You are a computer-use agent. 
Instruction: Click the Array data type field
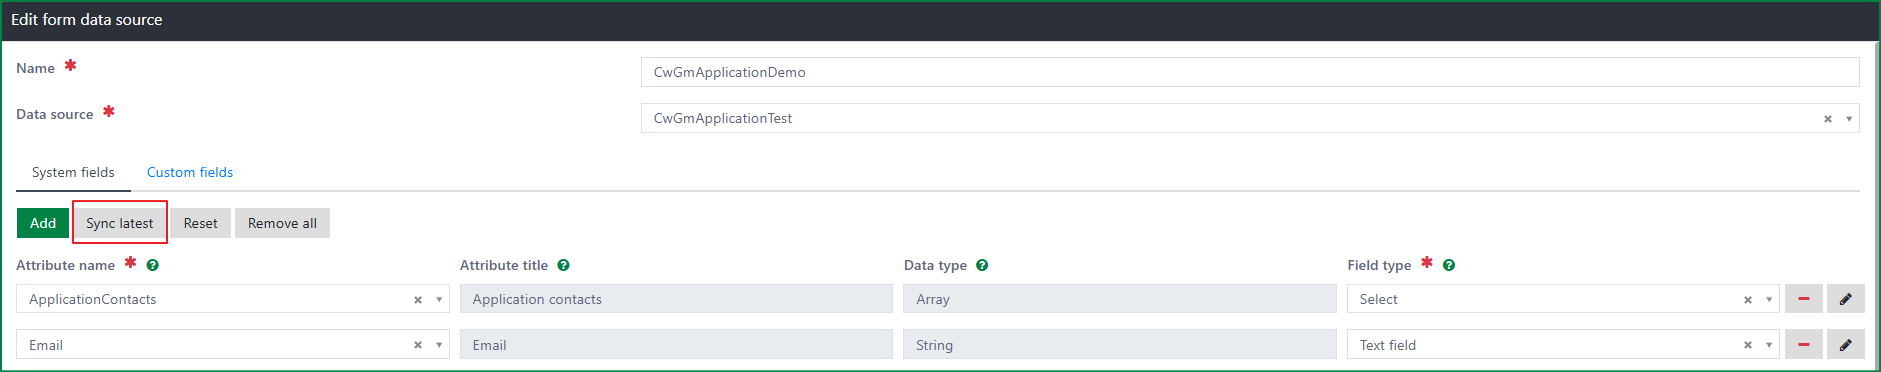tap(1120, 299)
